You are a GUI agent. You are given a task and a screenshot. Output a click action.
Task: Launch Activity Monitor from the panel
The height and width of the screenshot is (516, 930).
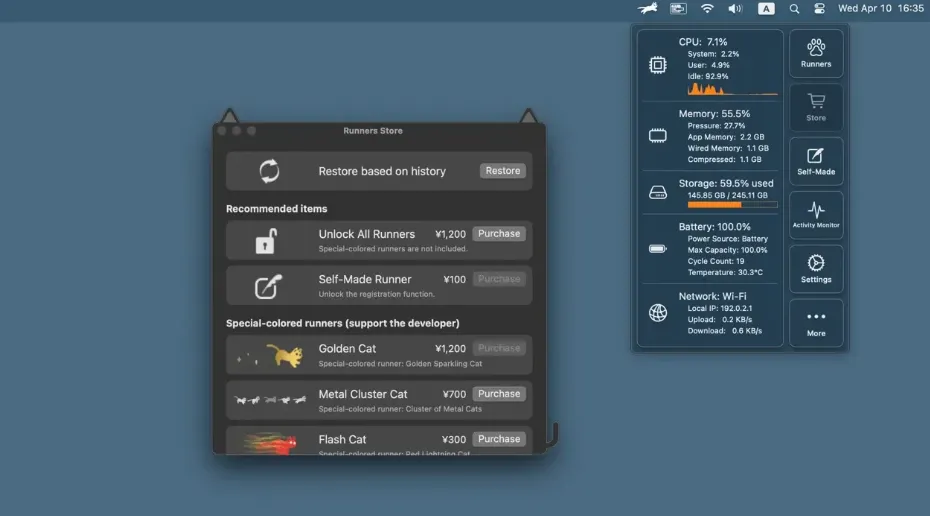[816, 215]
